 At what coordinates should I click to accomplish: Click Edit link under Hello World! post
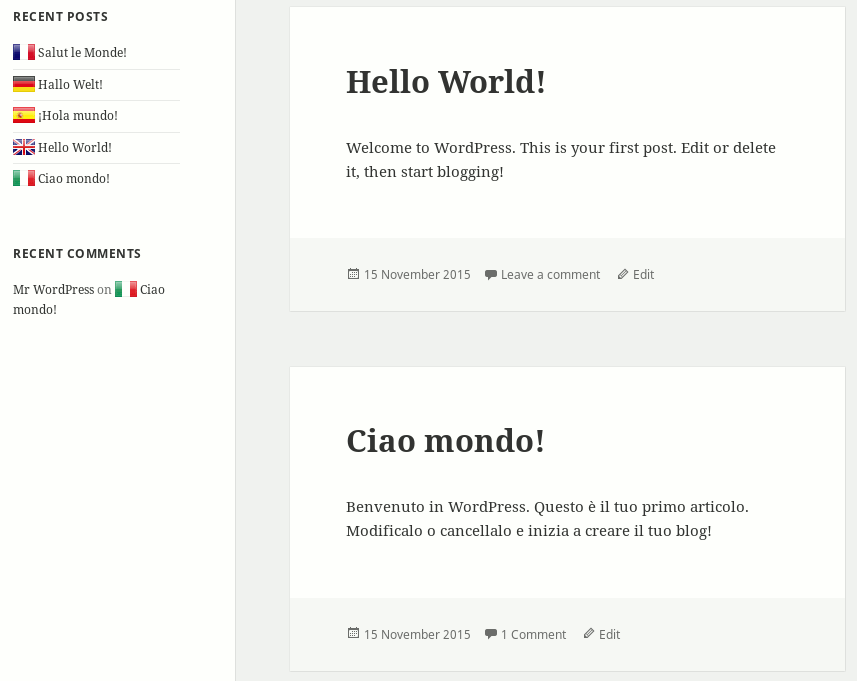tap(643, 274)
